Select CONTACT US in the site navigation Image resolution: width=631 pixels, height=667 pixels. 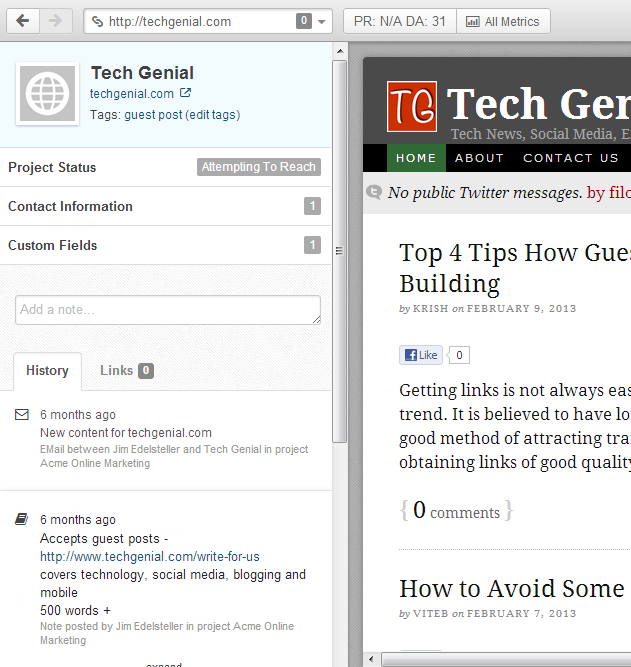point(571,158)
